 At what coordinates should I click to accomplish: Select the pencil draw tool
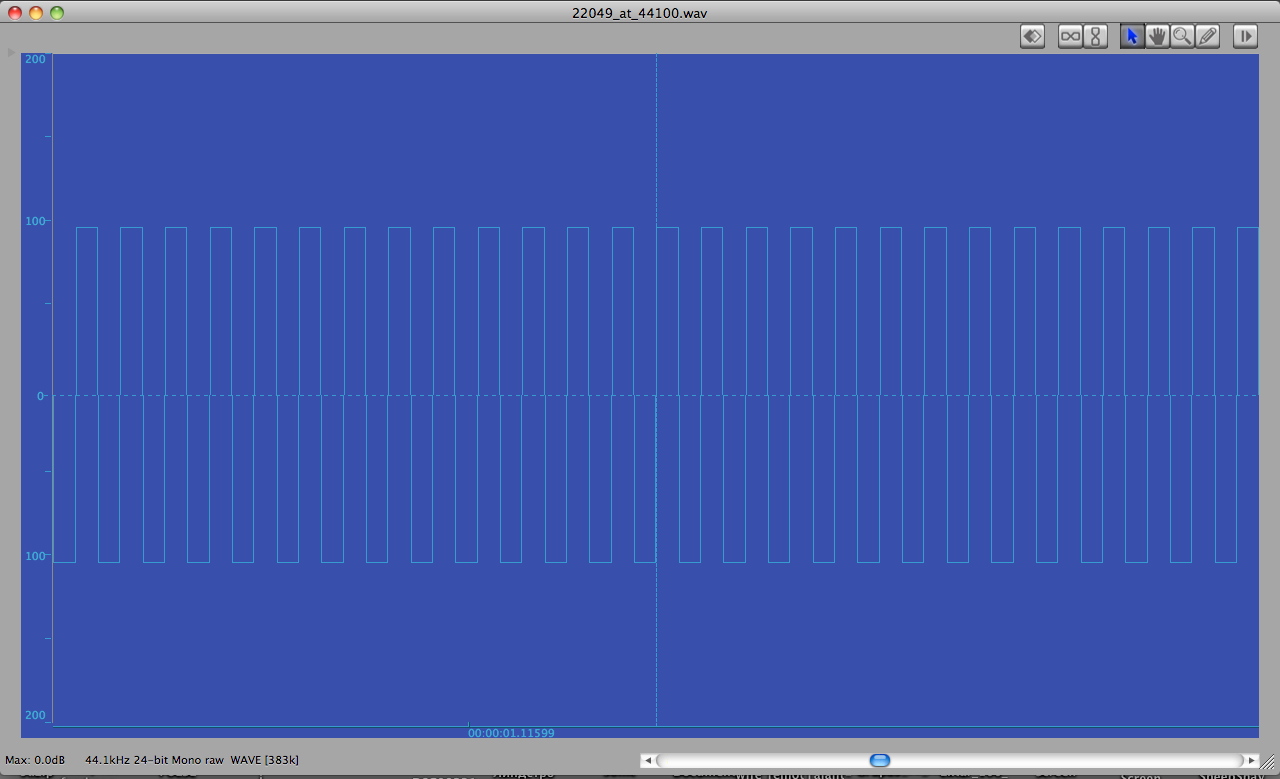click(1207, 37)
